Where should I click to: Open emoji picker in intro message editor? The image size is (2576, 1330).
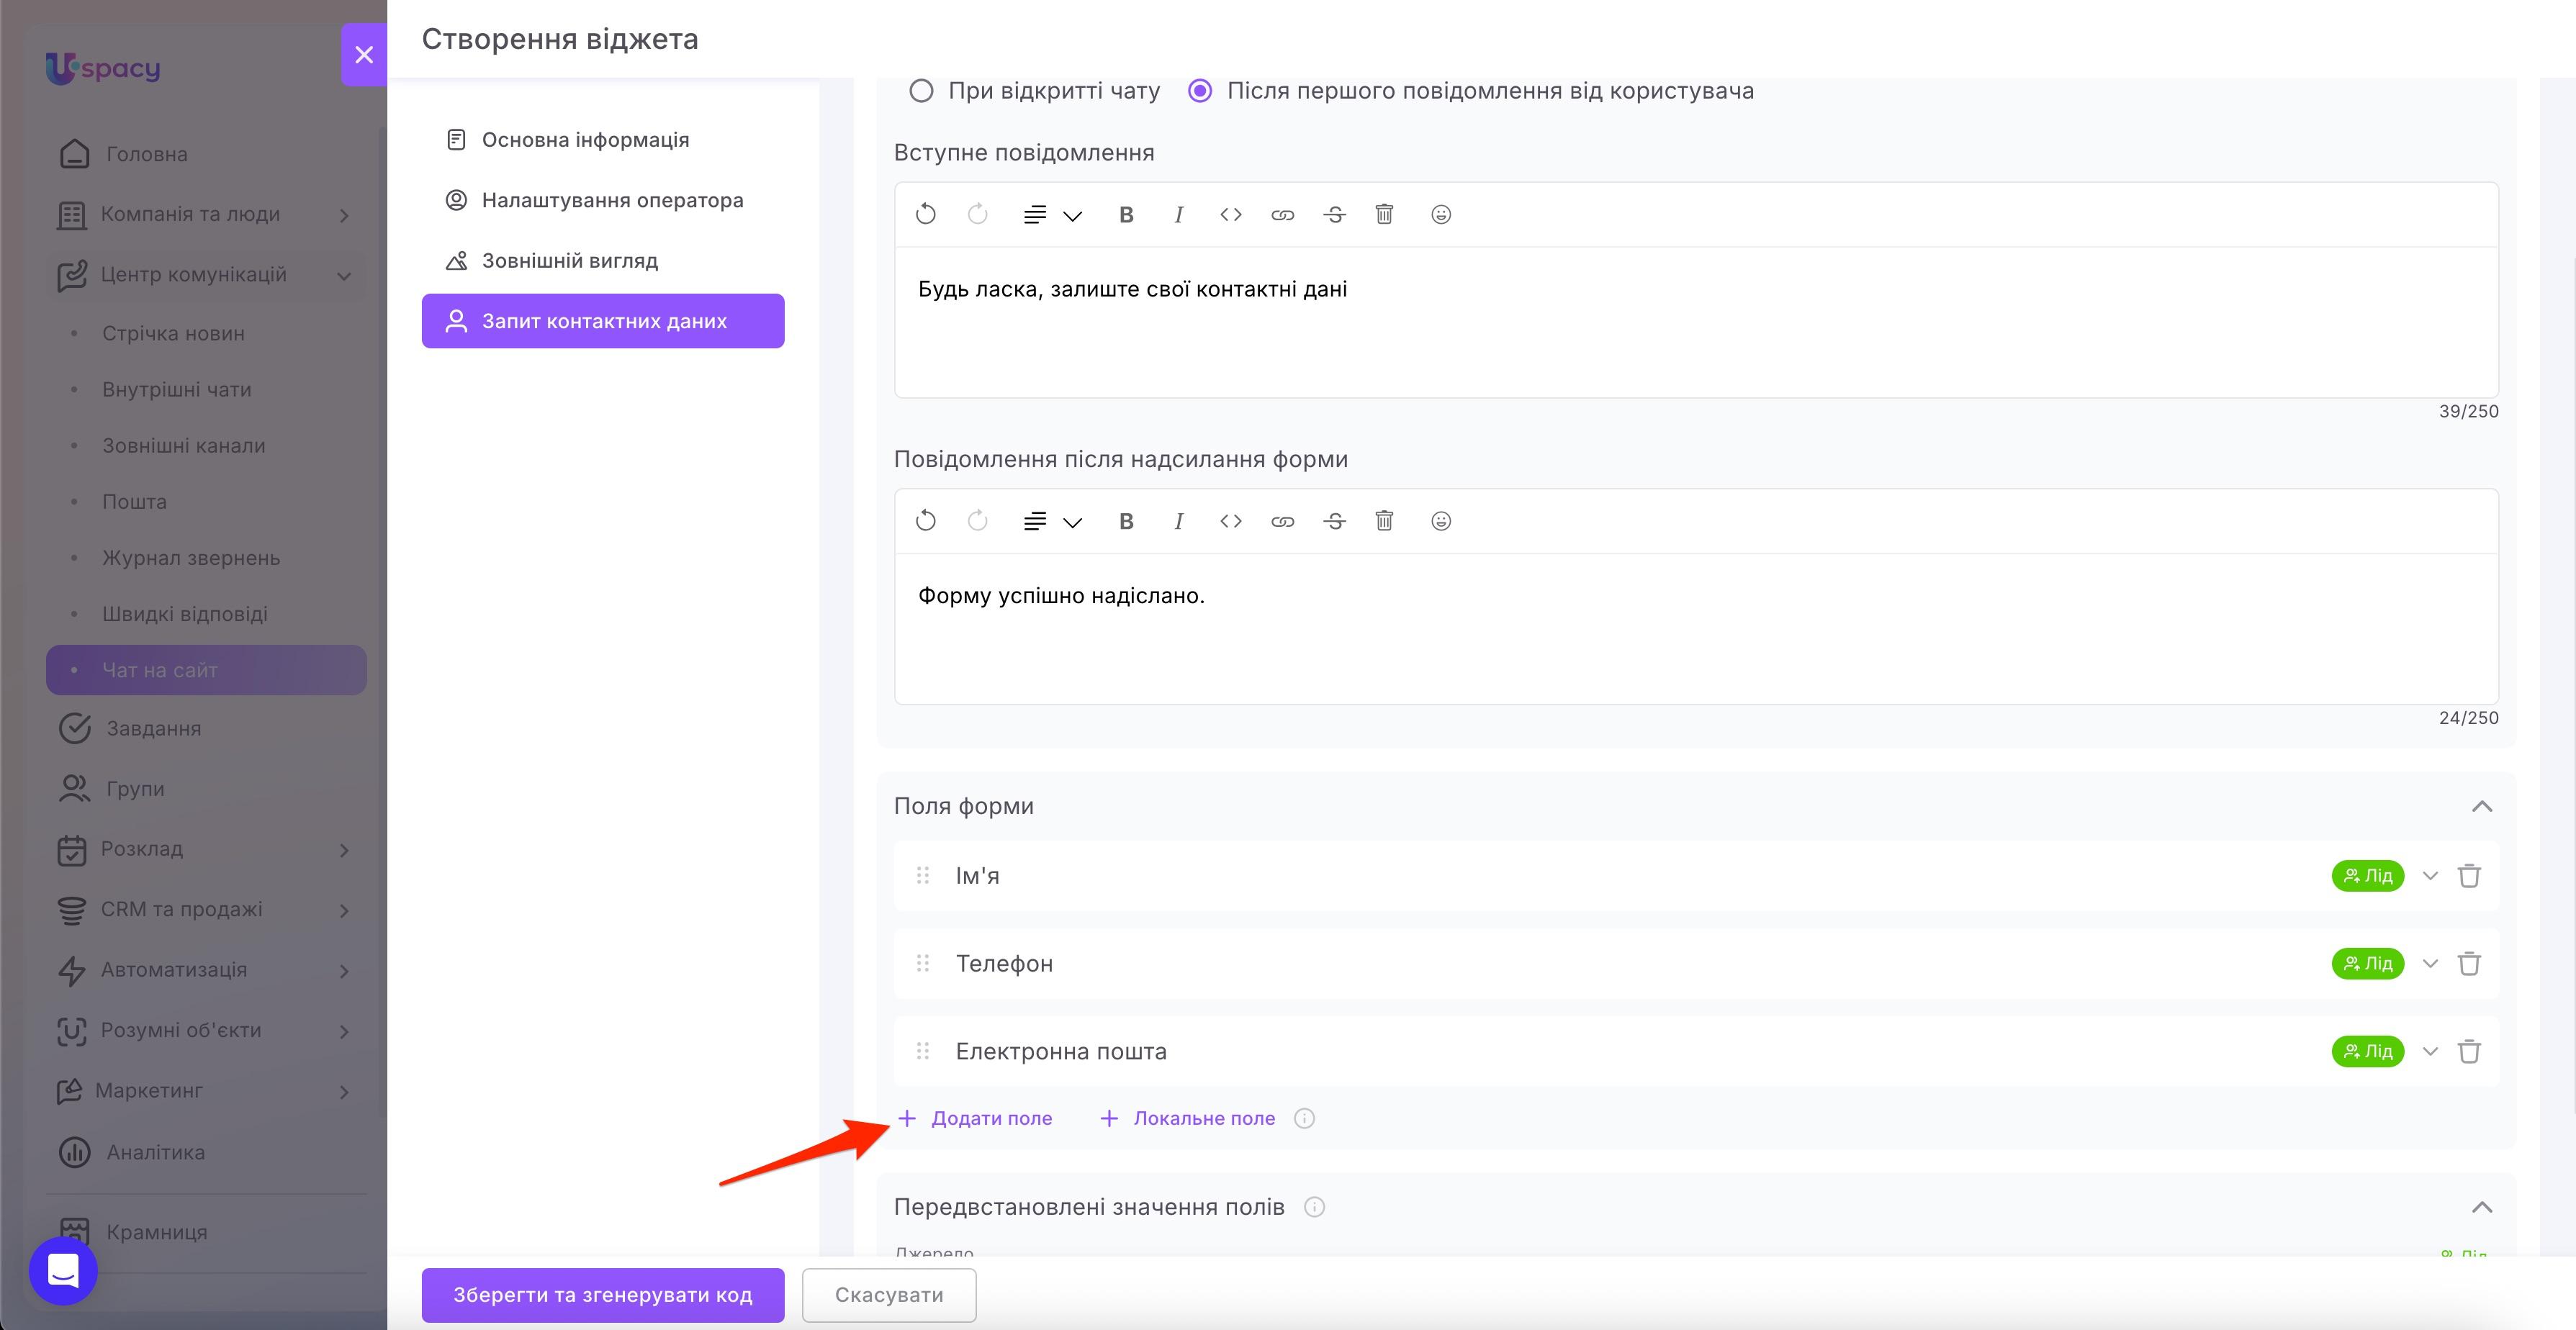point(1441,215)
